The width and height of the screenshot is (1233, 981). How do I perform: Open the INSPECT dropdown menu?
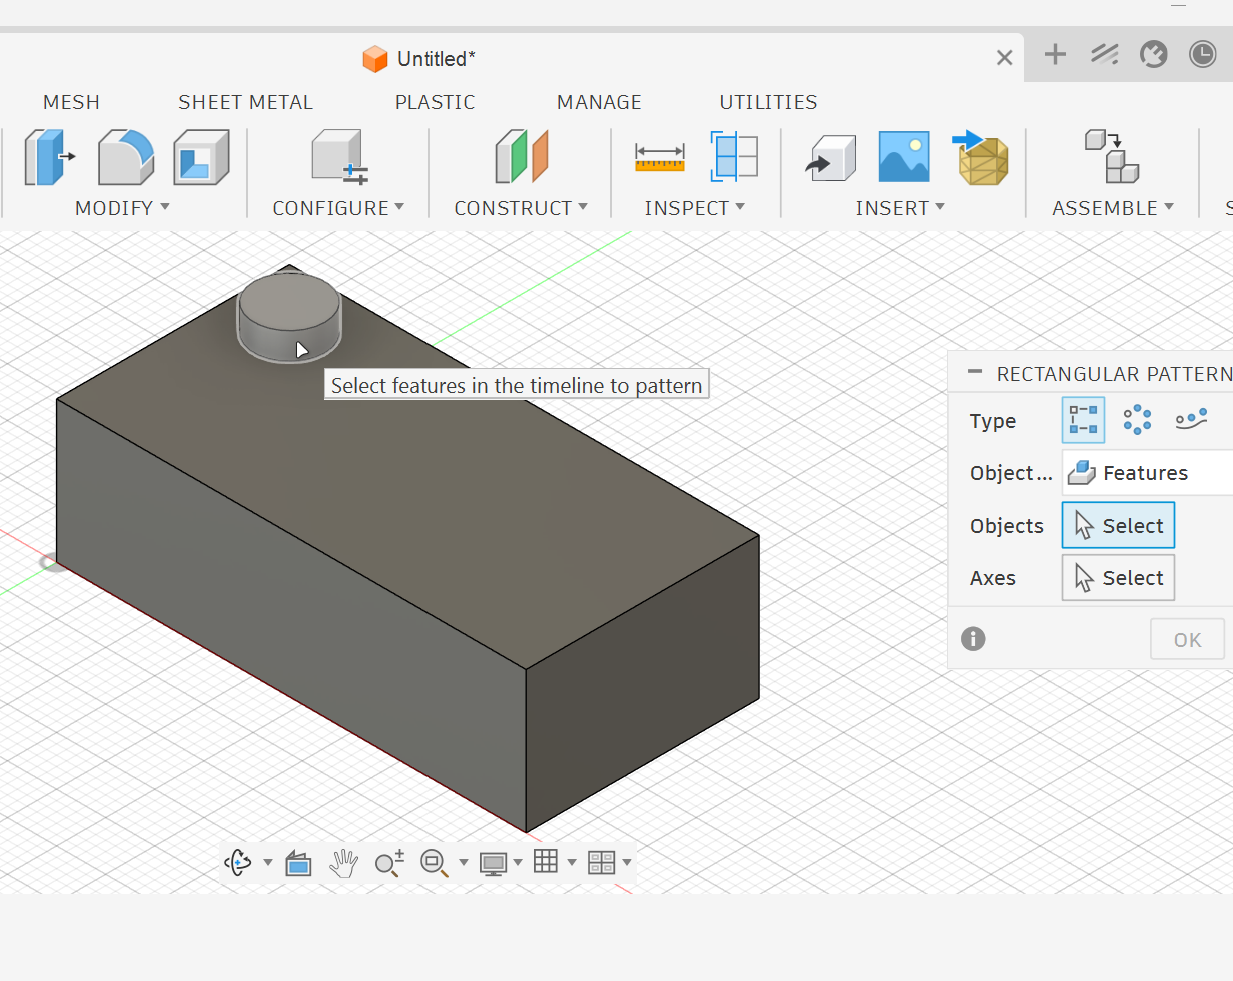pos(695,208)
